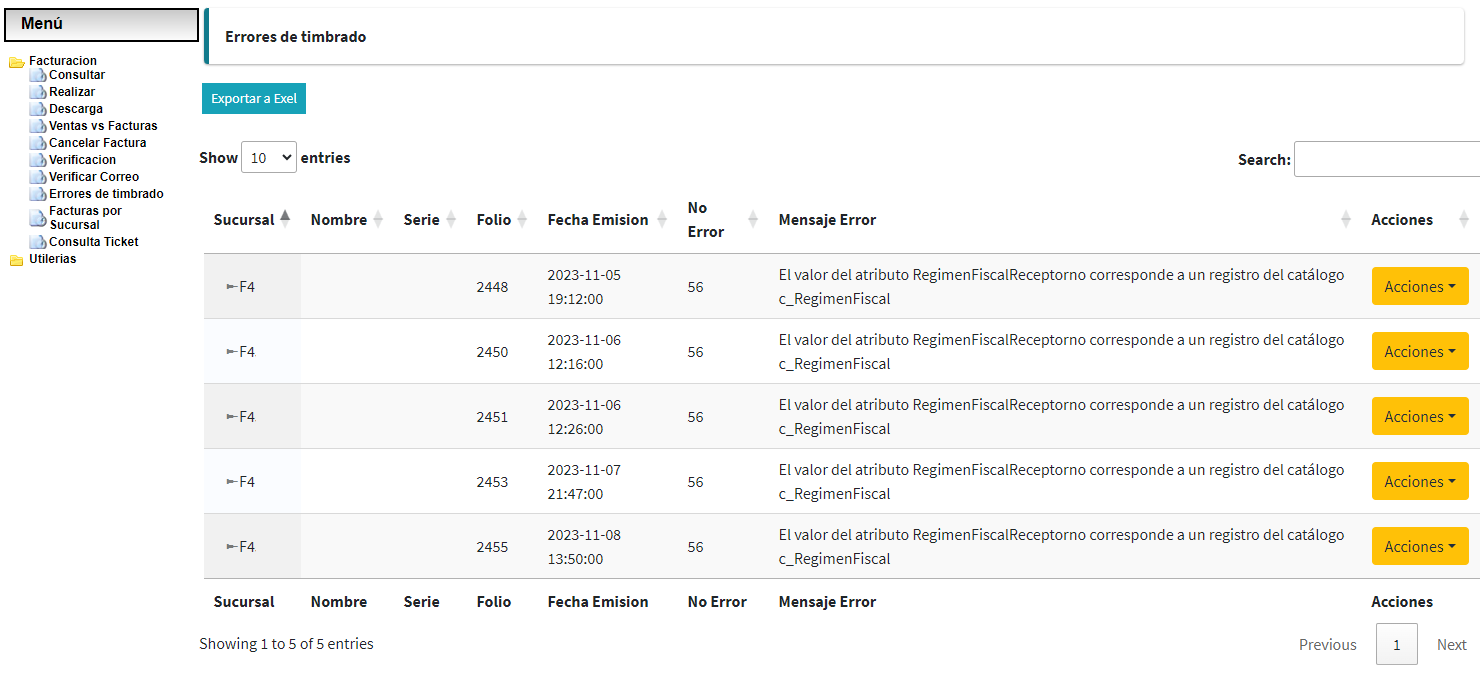Viewport: 1480px width, 697px height.
Task: Open Acciones dropdown for folio 2448
Action: point(1419,287)
